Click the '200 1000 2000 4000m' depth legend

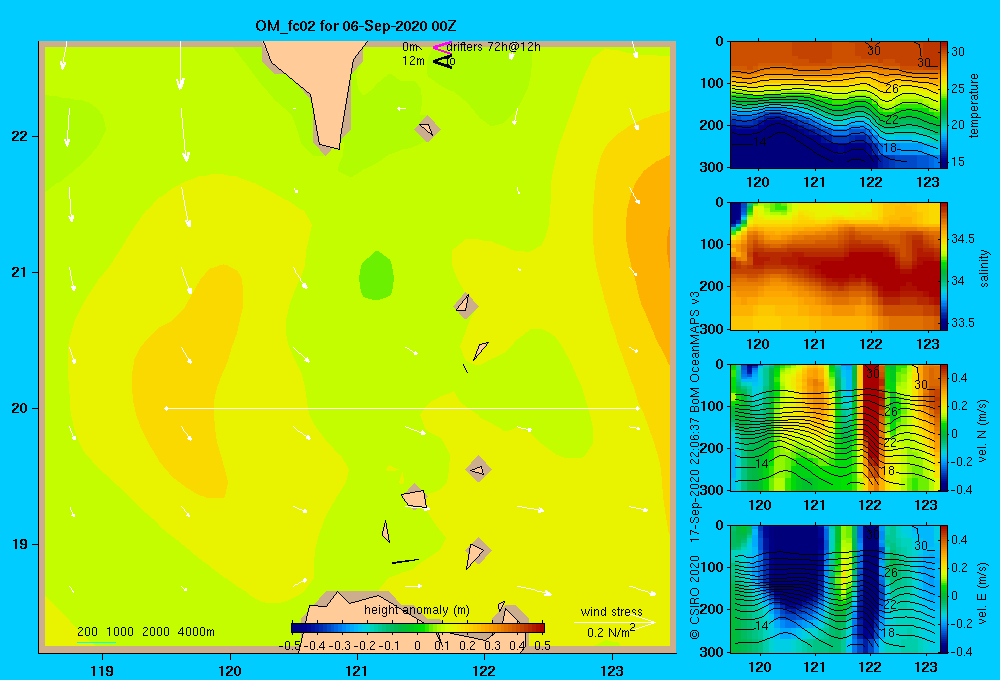click(145, 632)
